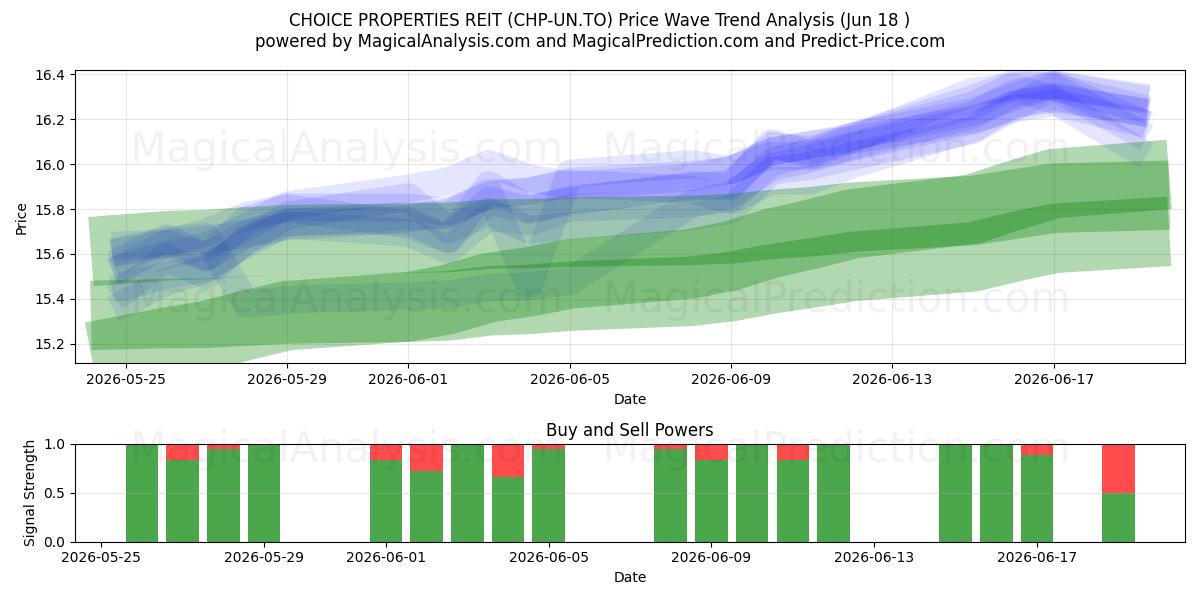Click the red sell segment of June 19 bar
Viewport: 1200px width, 600px height.
tap(1118, 468)
